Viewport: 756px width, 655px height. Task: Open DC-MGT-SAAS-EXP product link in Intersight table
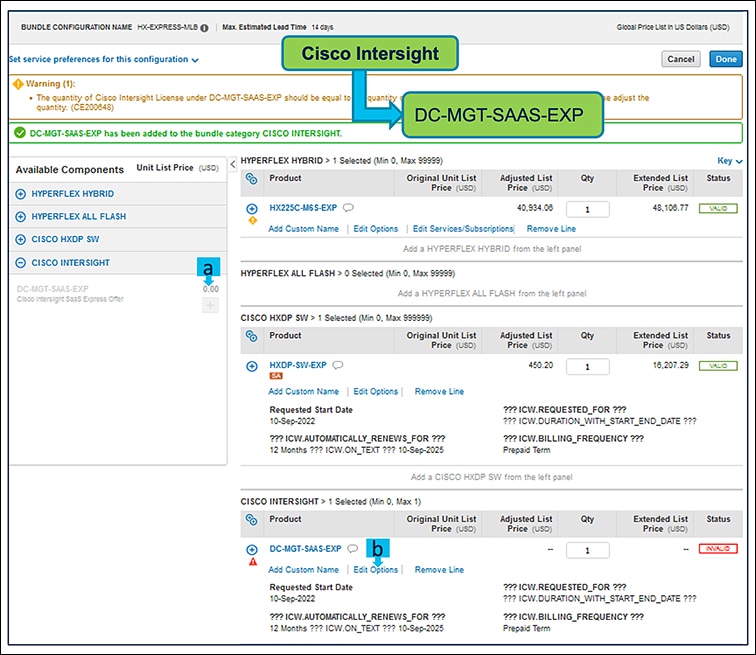[x=305, y=548]
